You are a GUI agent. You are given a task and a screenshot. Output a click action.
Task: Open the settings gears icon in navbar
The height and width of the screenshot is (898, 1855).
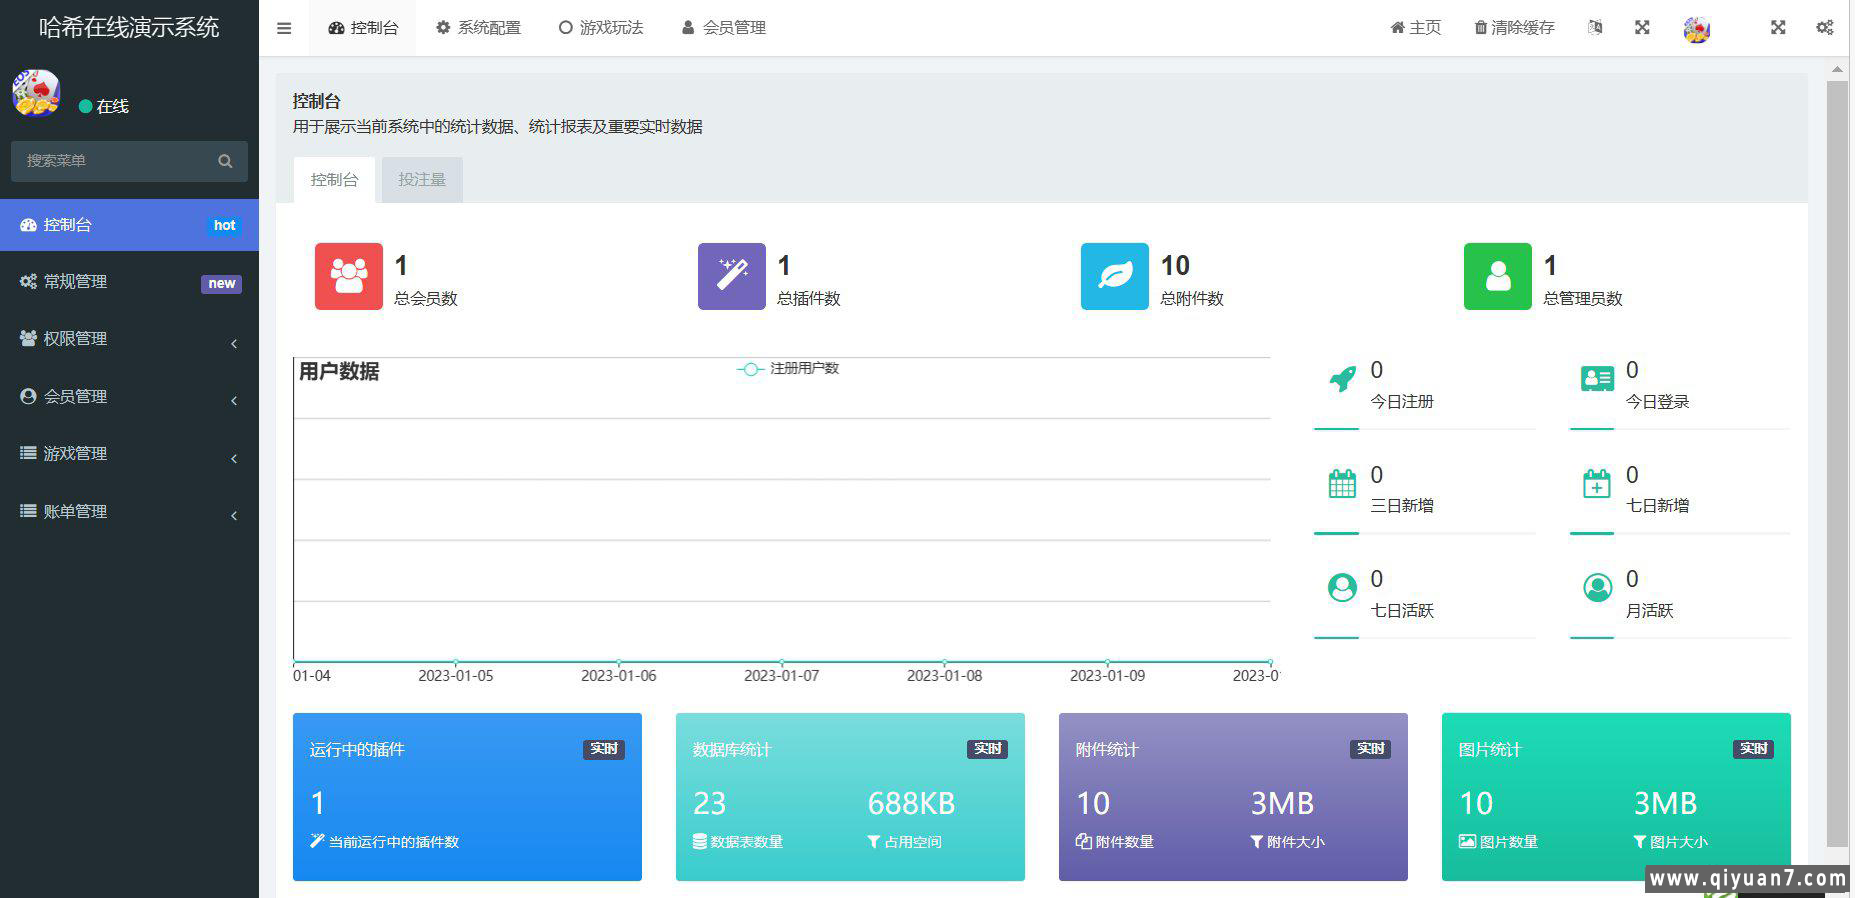coord(1824,28)
